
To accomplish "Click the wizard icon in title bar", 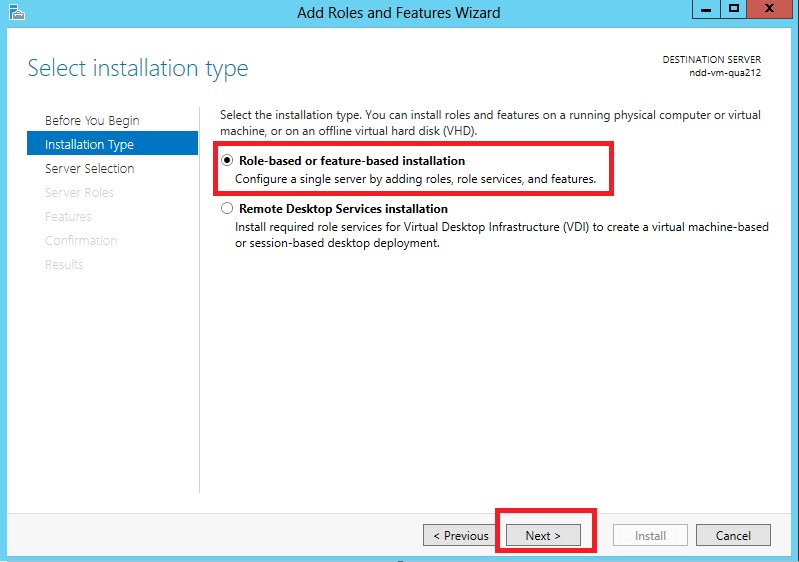I will 15,12.
